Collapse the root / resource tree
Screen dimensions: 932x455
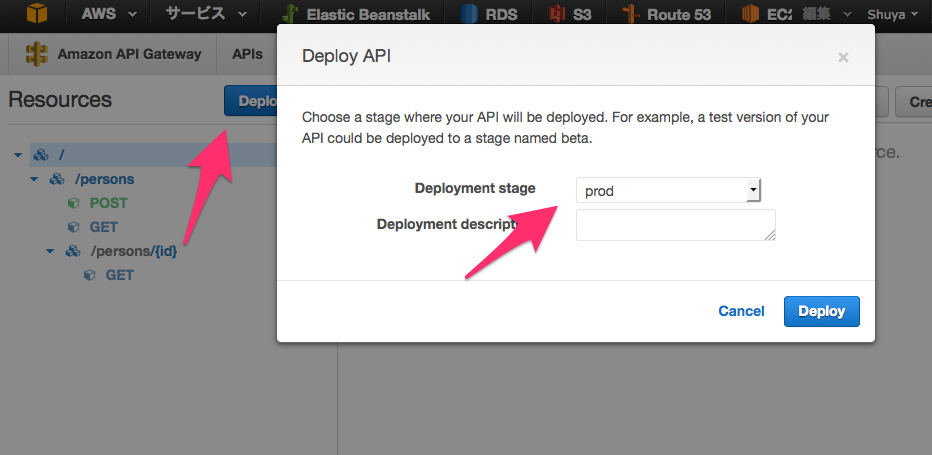tap(18, 155)
